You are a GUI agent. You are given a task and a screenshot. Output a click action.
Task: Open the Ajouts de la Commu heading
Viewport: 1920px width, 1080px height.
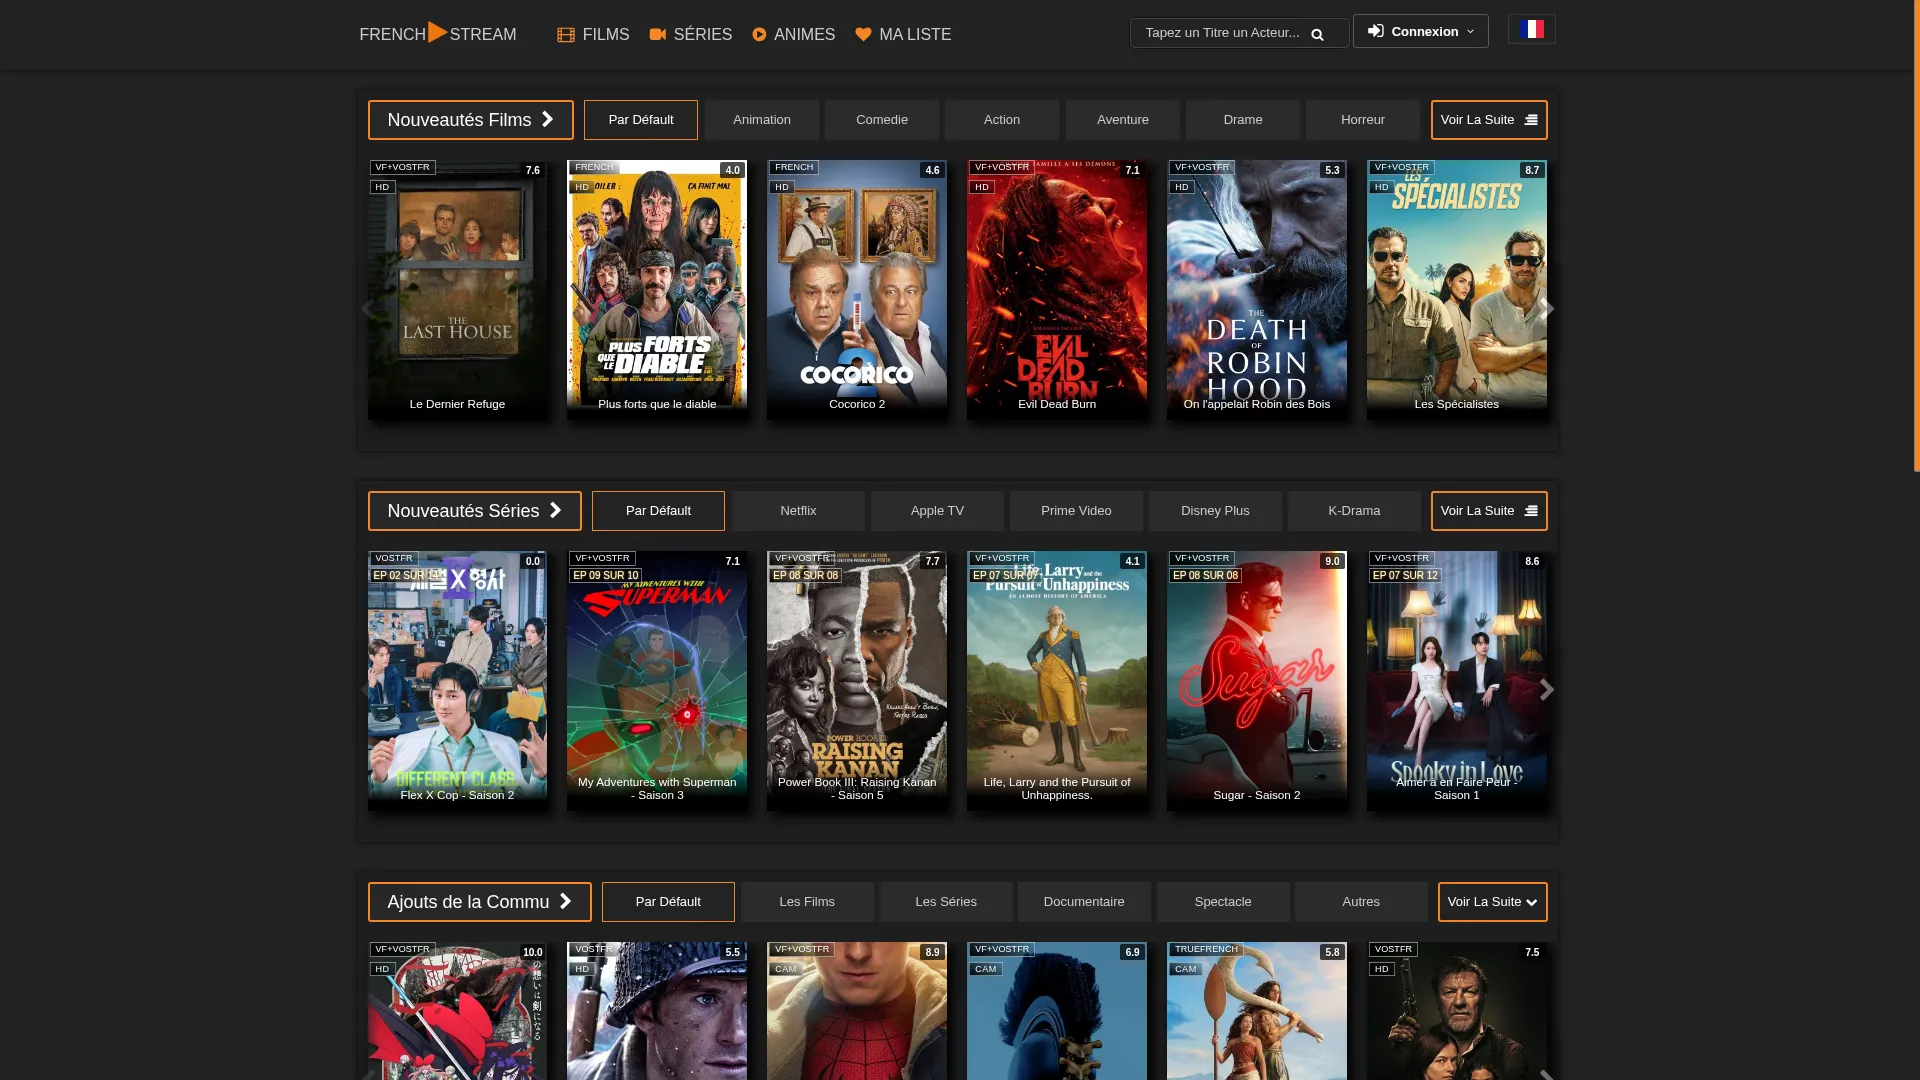(479, 902)
